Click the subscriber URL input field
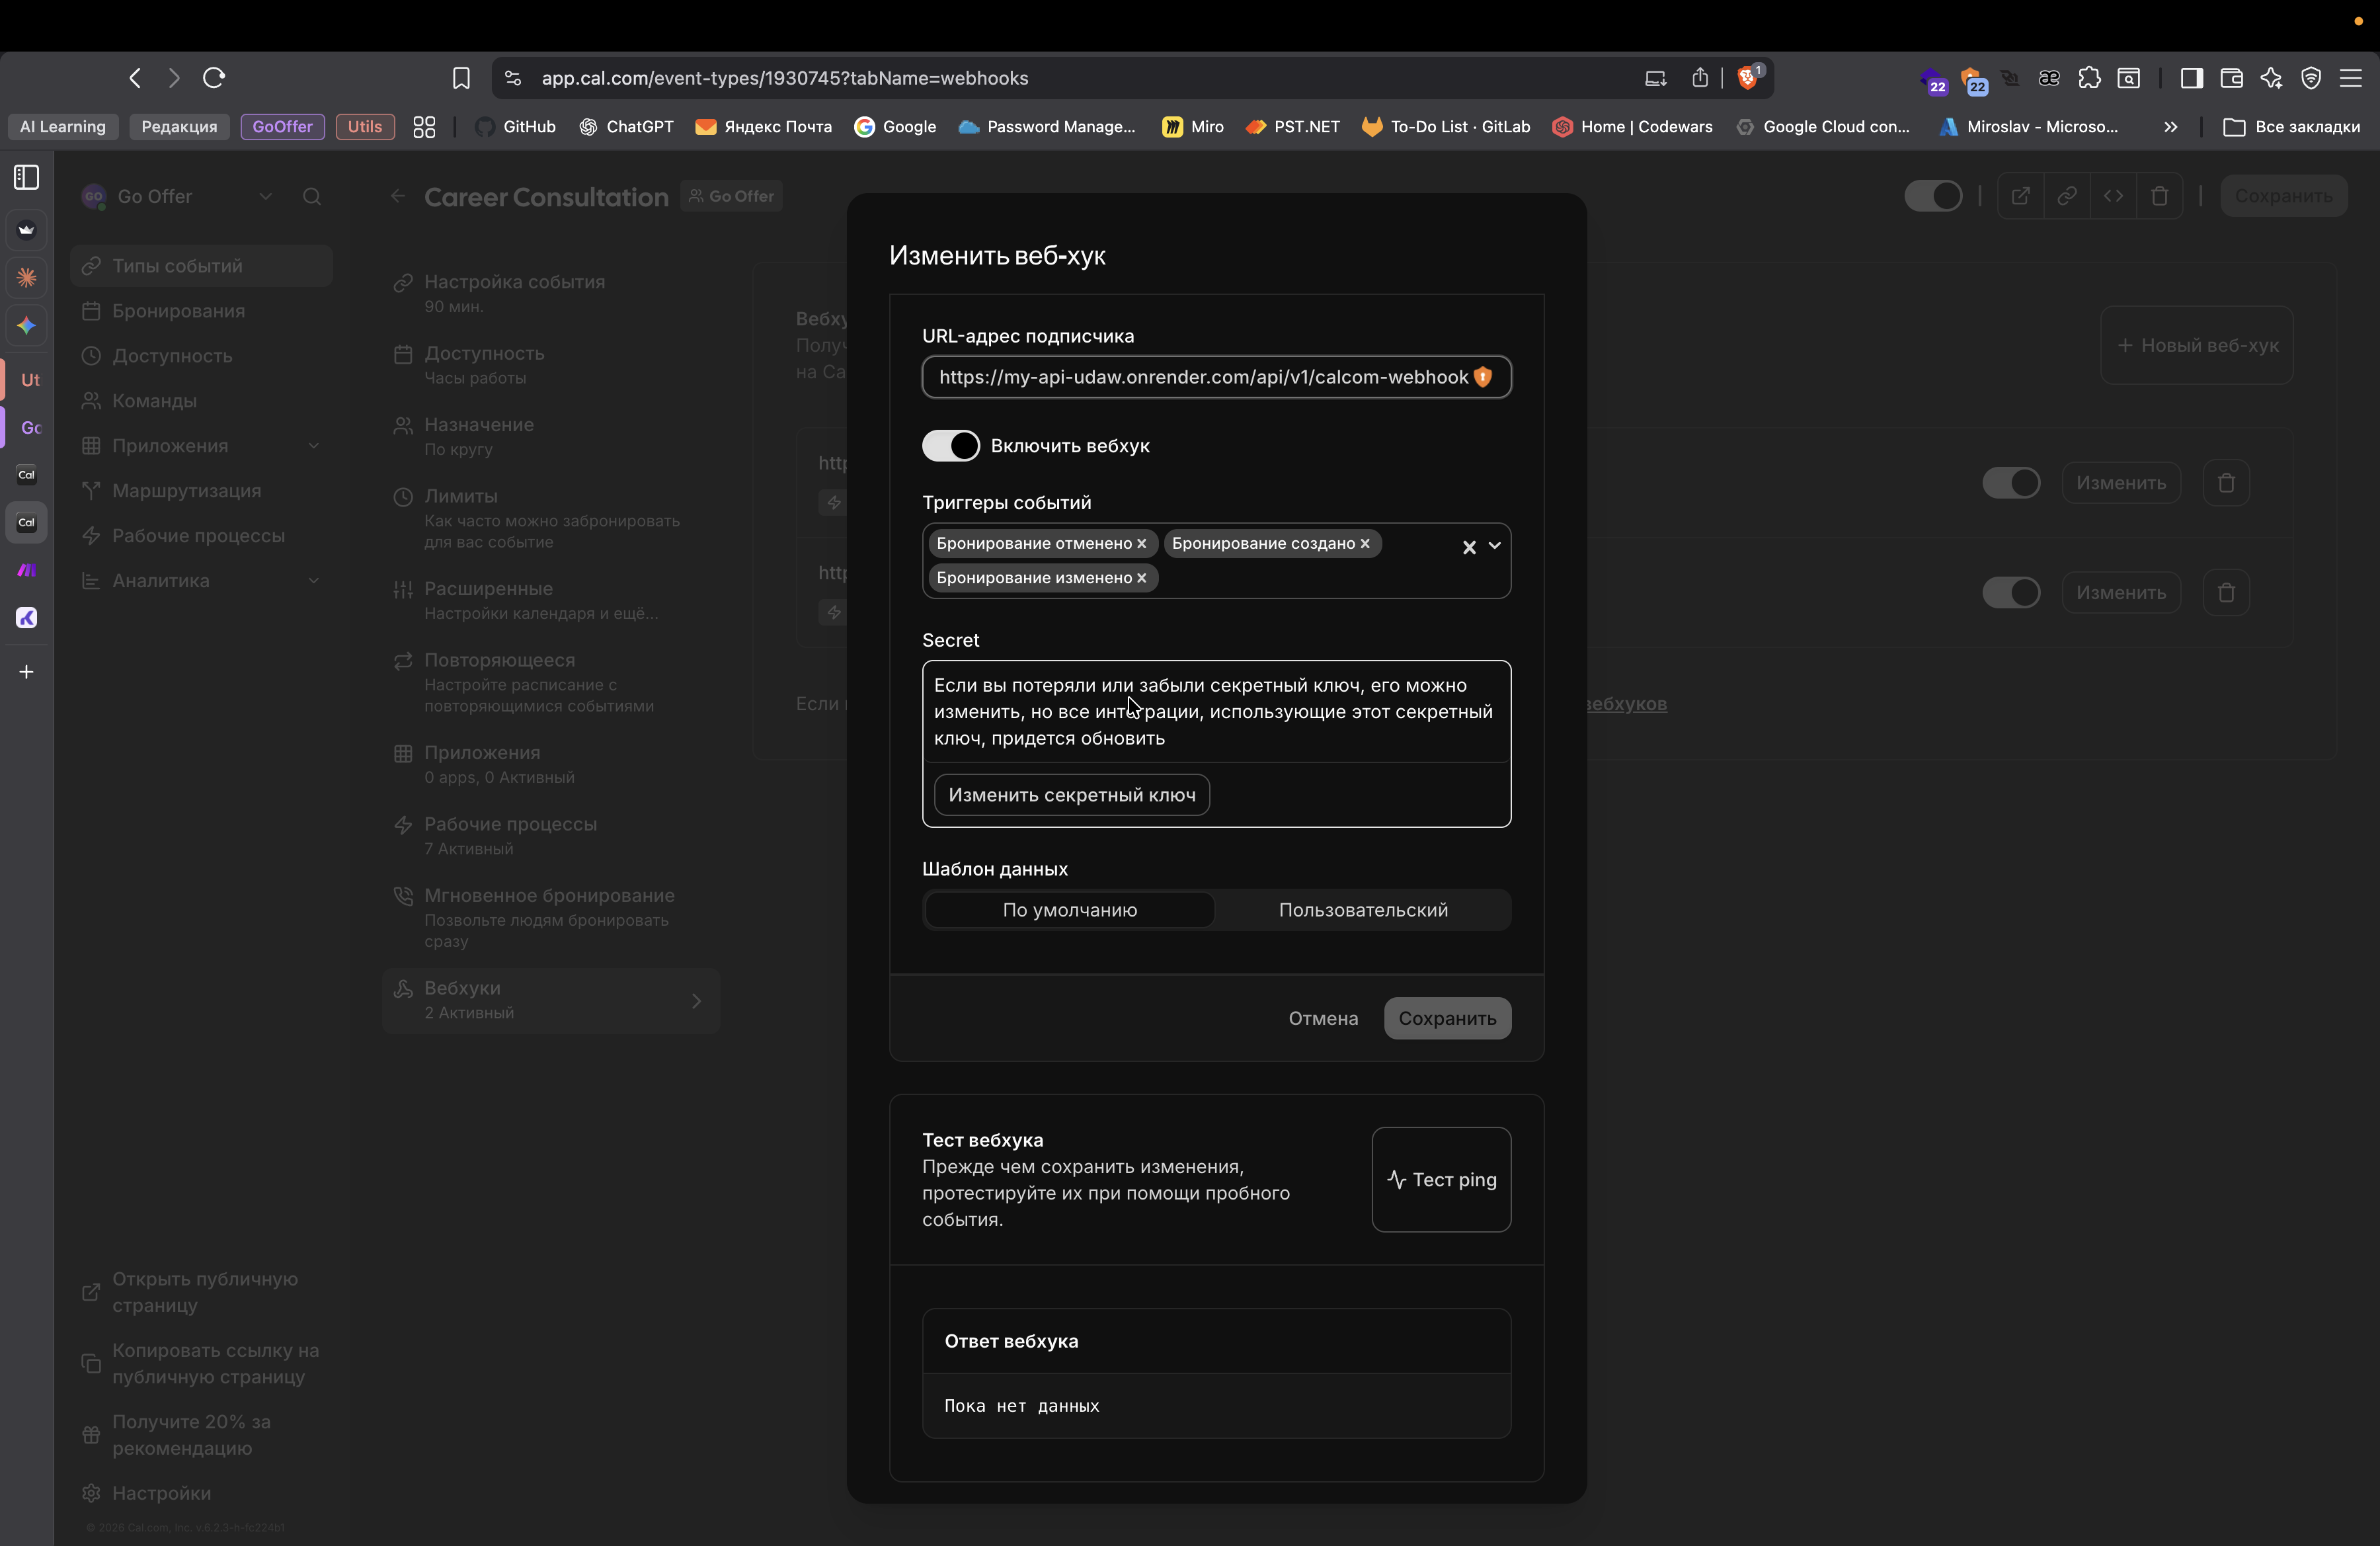The width and height of the screenshot is (2380, 1546). pyautogui.click(x=1200, y=378)
